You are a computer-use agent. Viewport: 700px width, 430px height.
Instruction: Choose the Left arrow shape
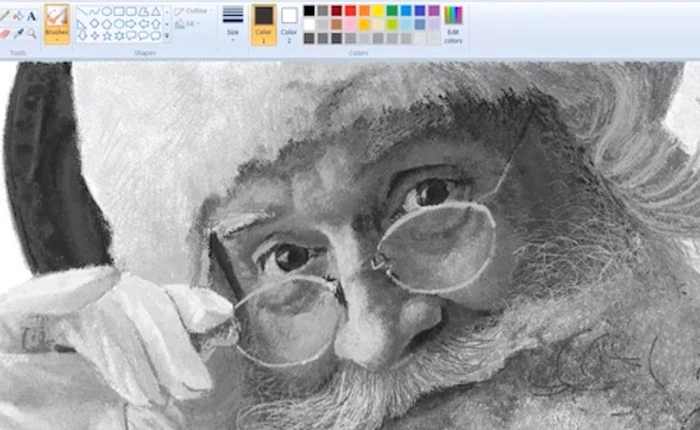pos(143,24)
